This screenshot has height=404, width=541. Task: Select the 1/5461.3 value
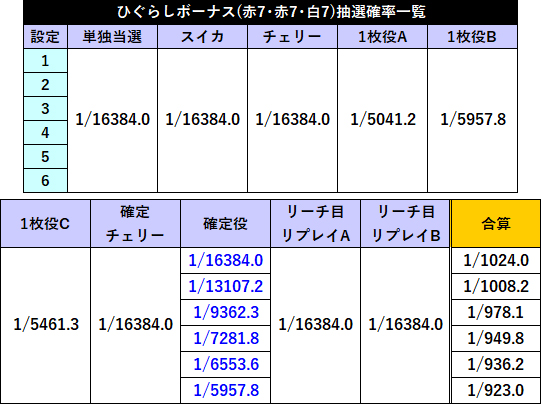coord(46,325)
